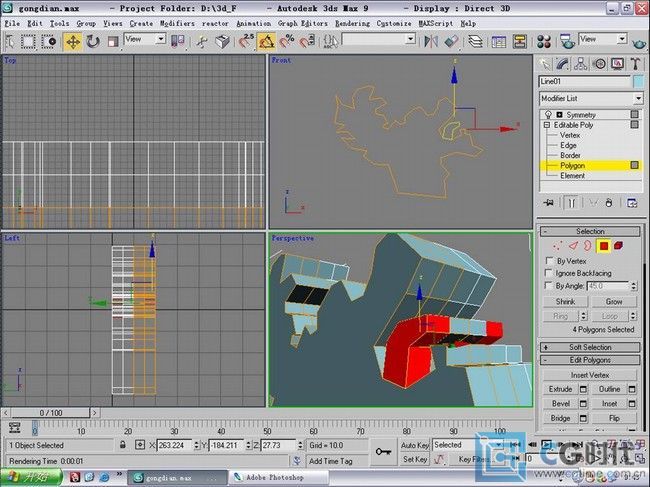Image resolution: width=650 pixels, height=487 pixels.
Task: Switch to the Display command panel
Action: [x=617, y=64]
